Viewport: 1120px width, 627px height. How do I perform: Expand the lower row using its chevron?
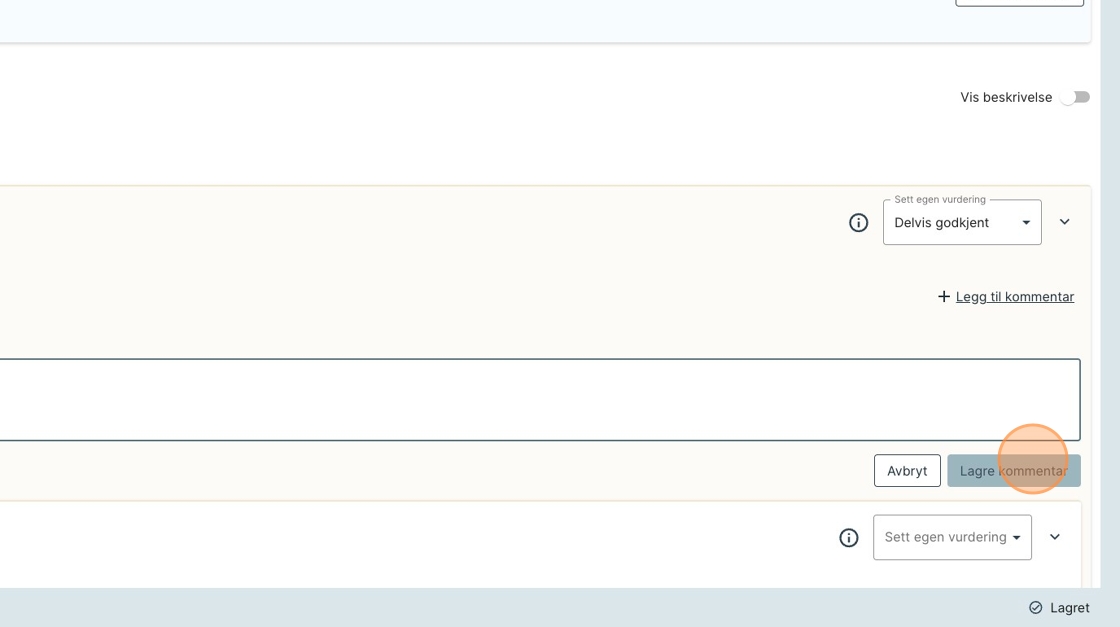click(x=1055, y=537)
